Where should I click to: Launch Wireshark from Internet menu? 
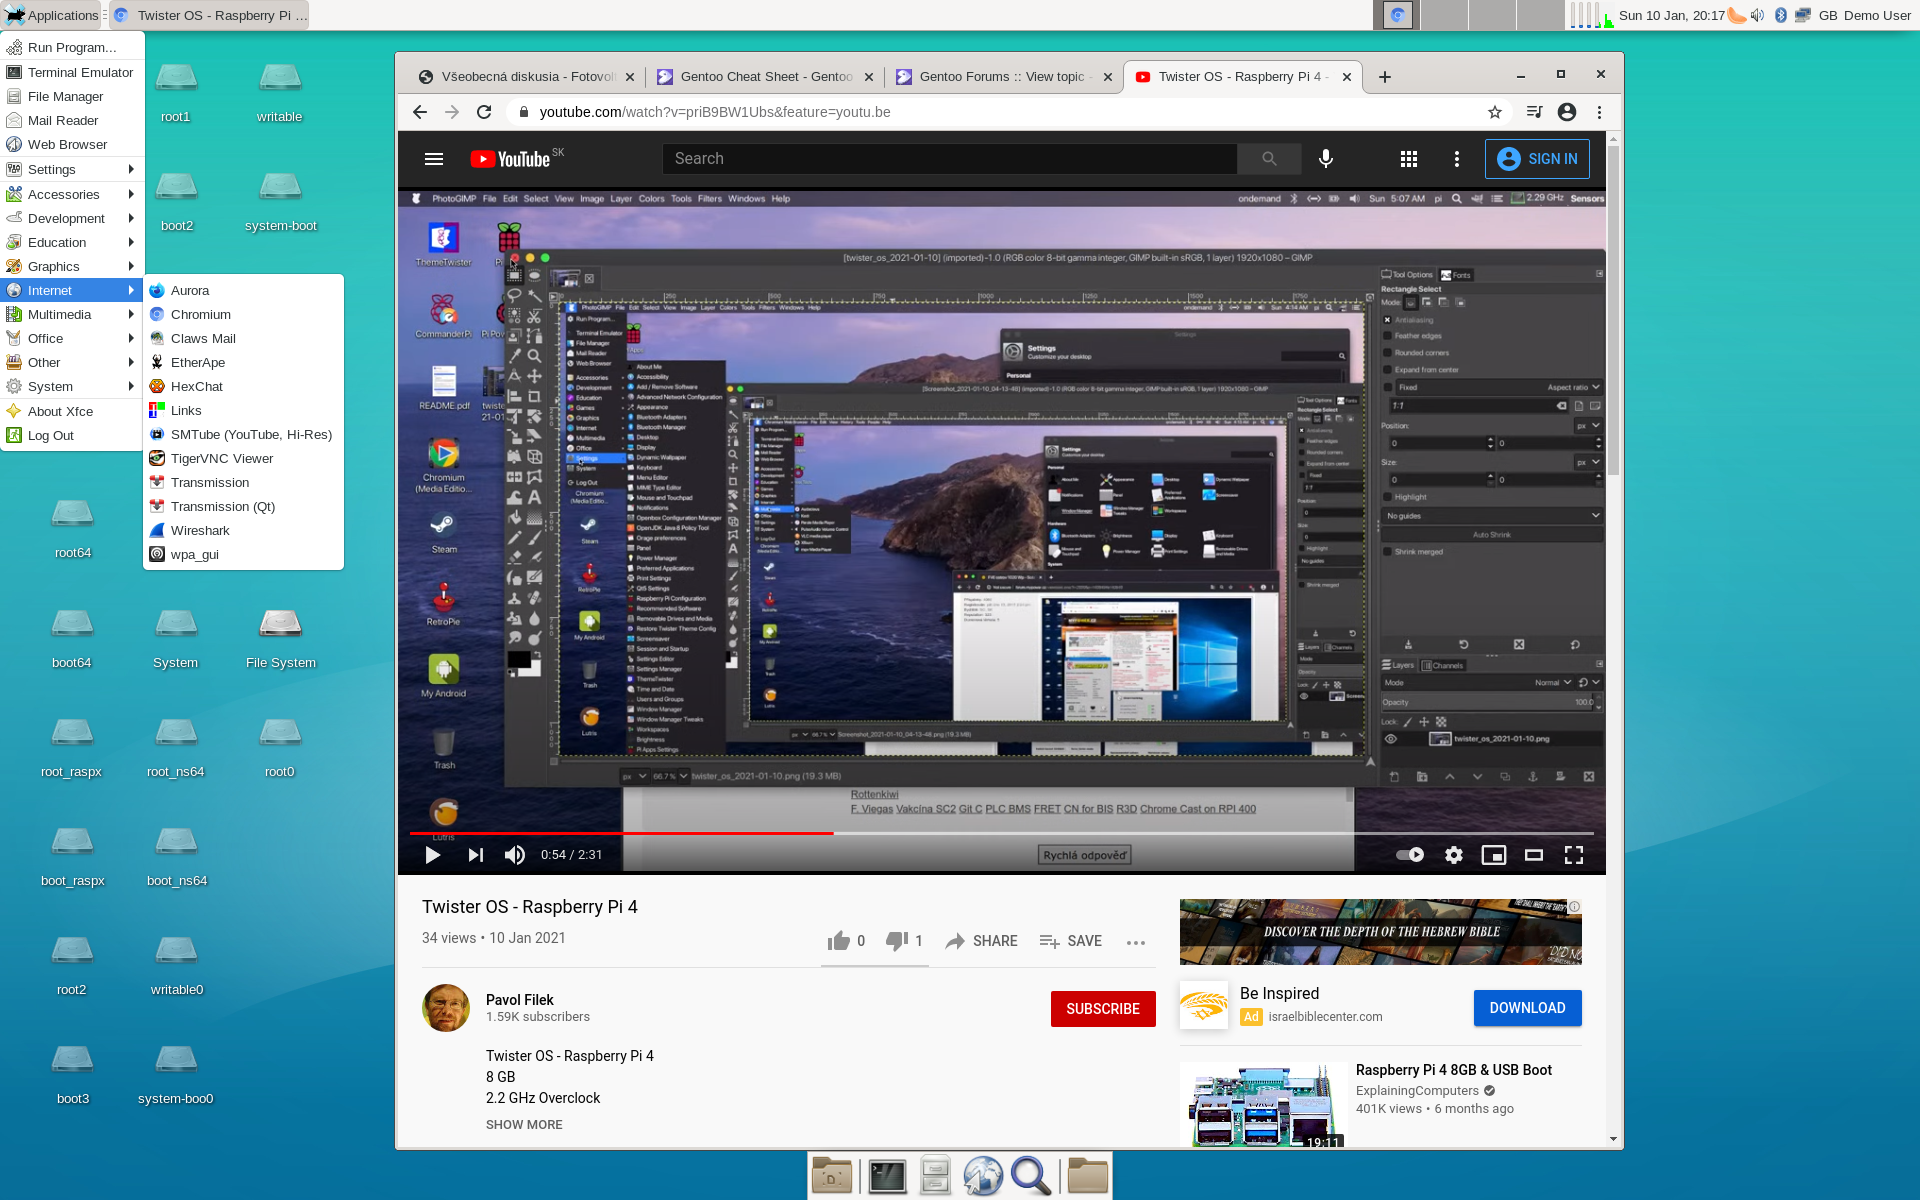click(200, 530)
